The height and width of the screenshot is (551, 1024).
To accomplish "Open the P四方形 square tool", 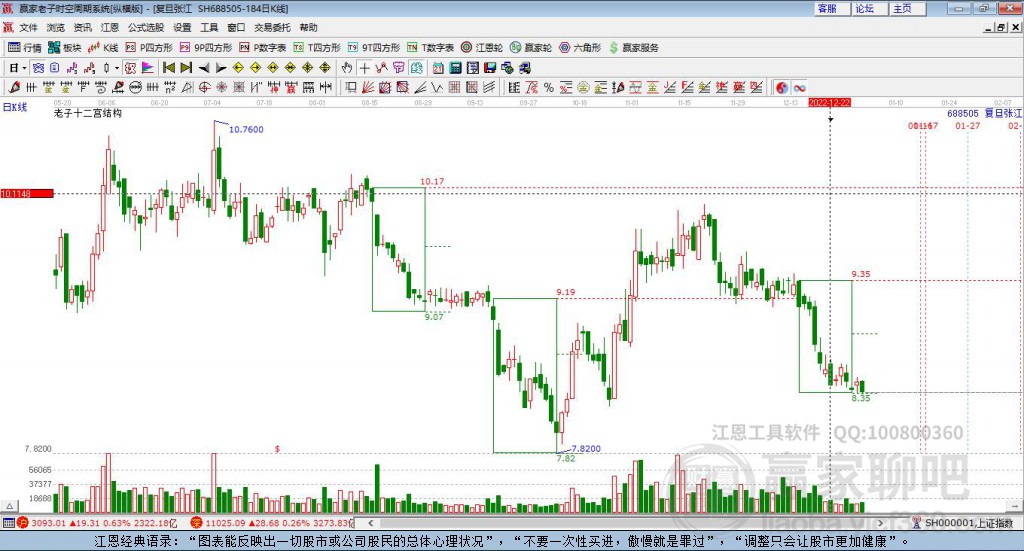I will click(149, 47).
